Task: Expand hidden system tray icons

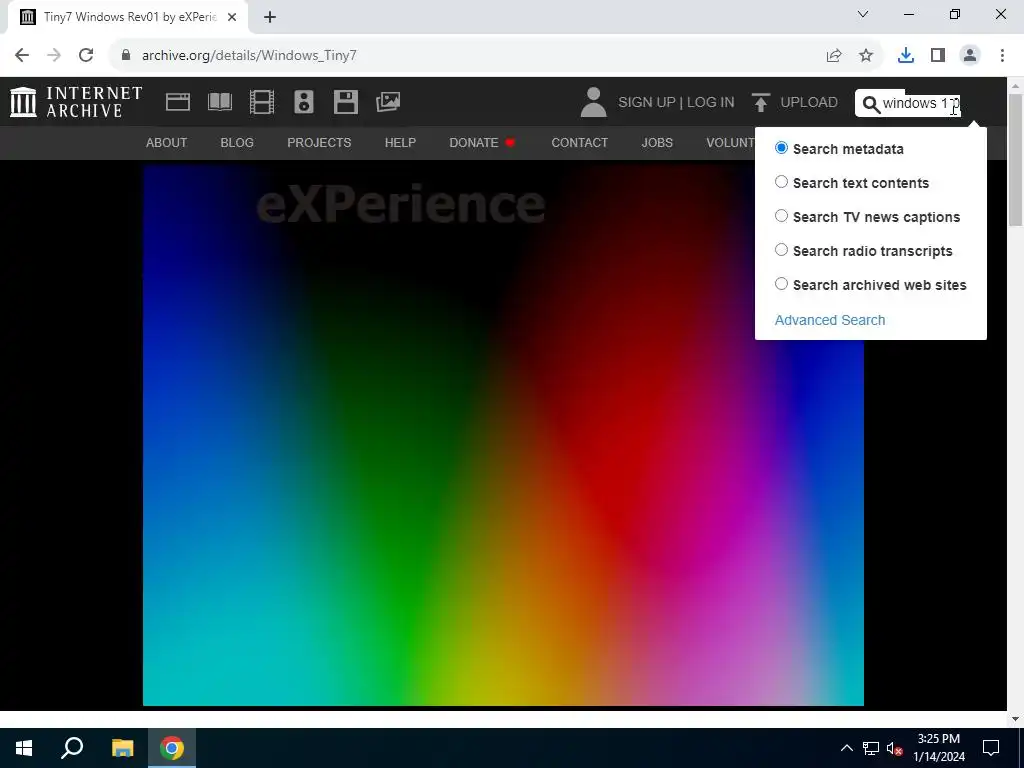Action: coord(846,748)
